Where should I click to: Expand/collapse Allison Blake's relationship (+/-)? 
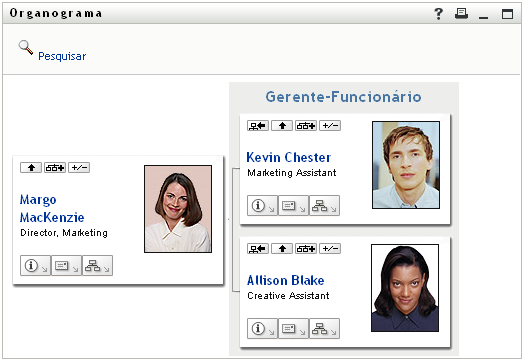330,249
